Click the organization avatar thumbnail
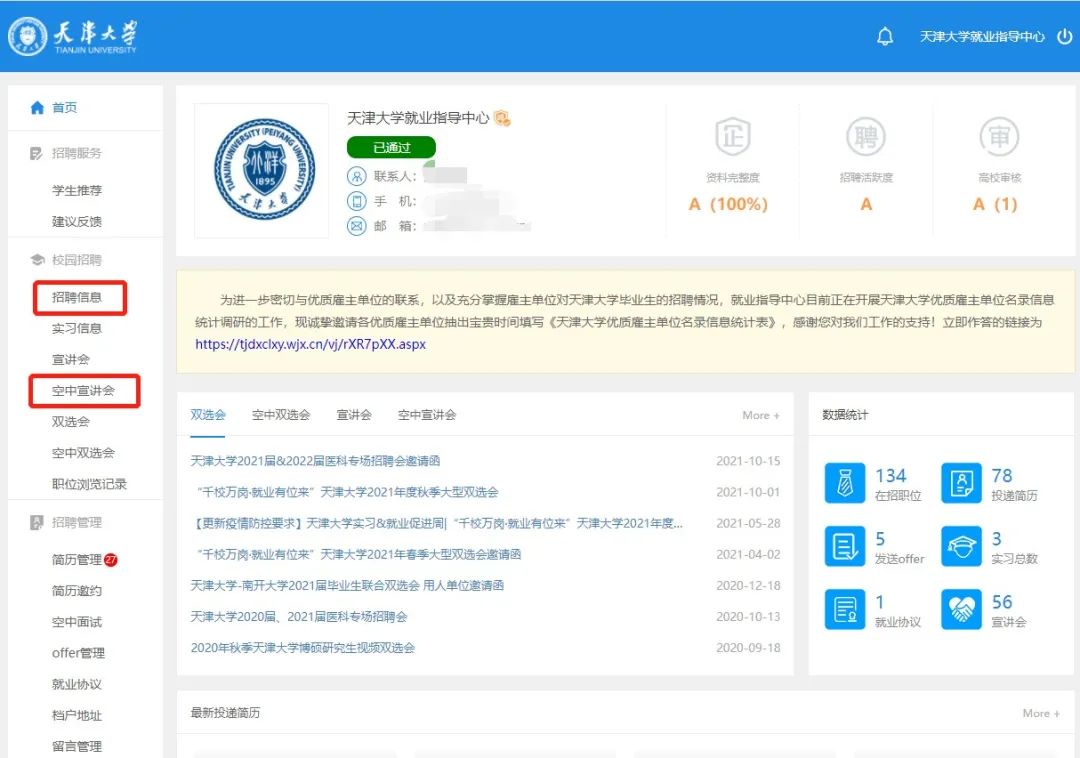1080x758 pixels. click(x=261, y=171)
